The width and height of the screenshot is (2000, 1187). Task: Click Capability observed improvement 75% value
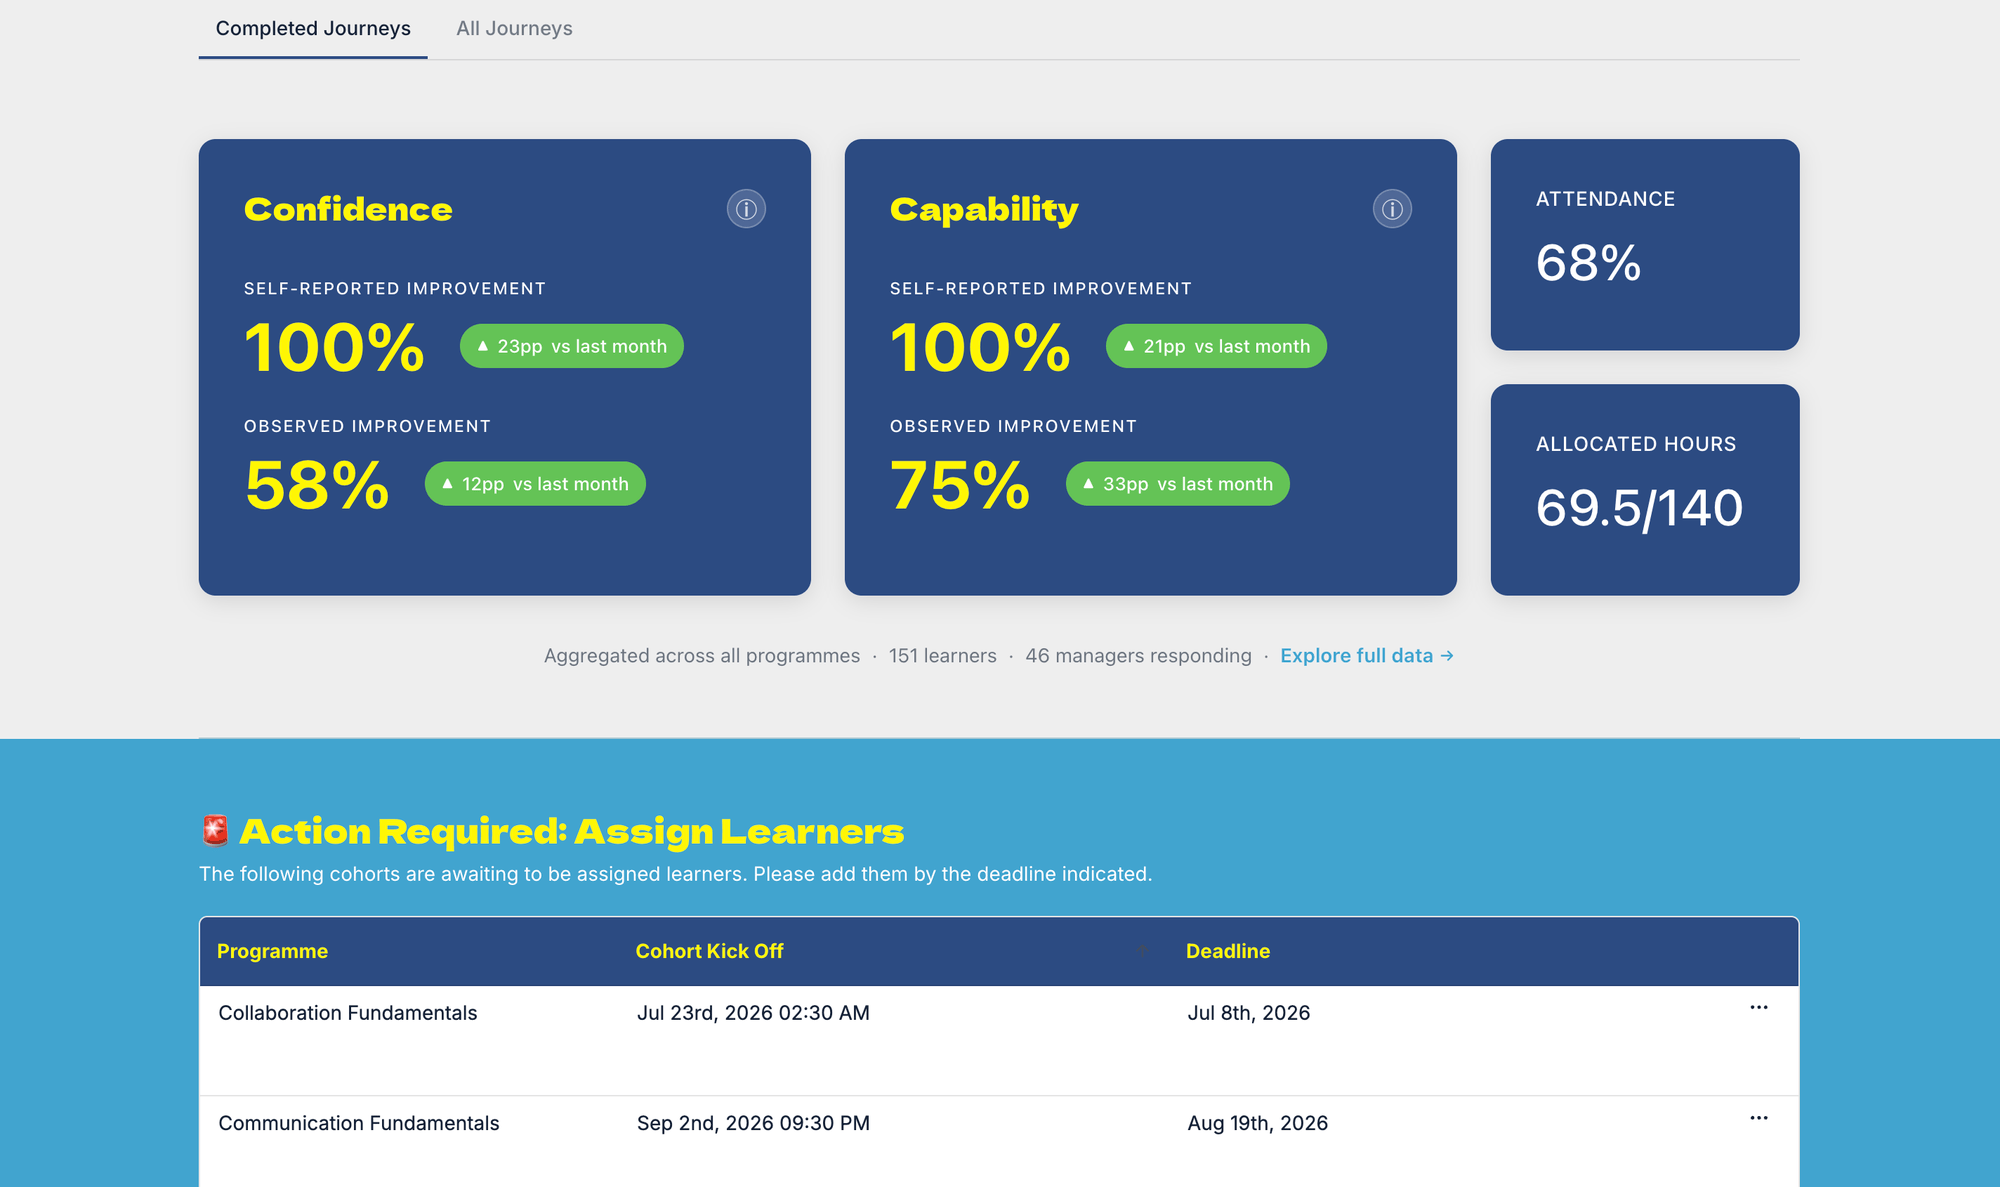pyautogui.click(x=960, y=485)
